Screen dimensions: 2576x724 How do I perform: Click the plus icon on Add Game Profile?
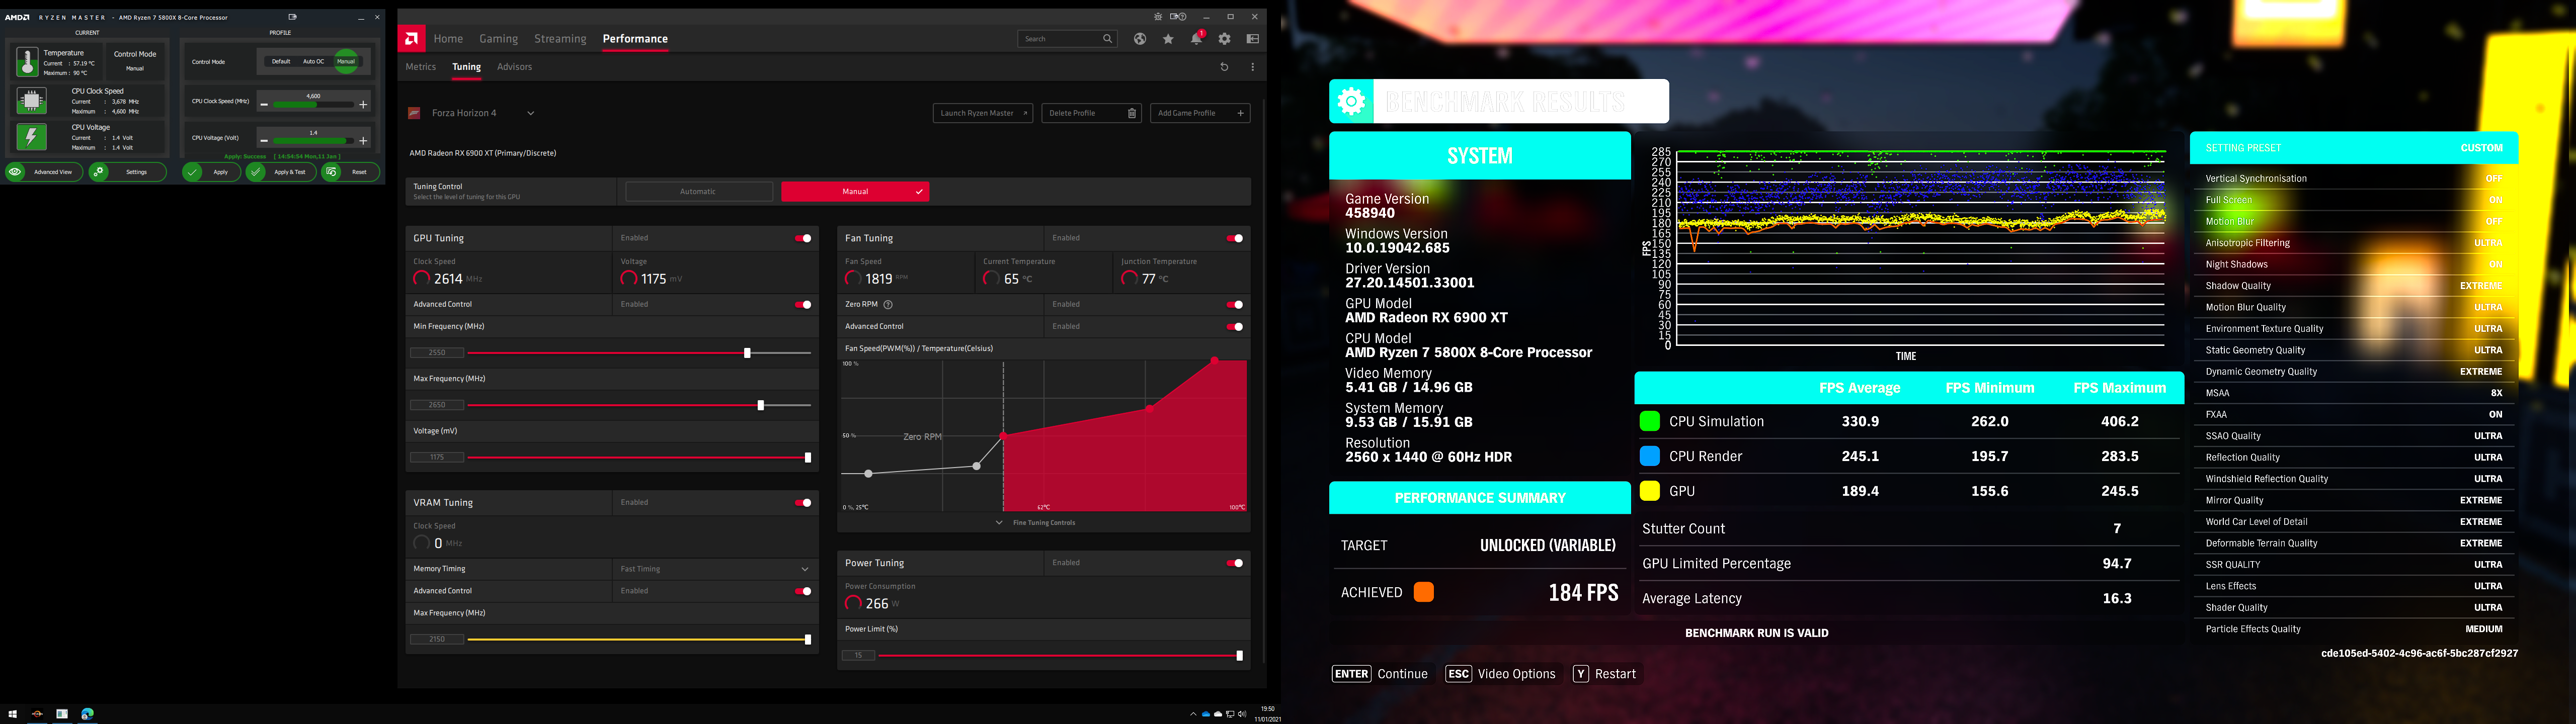tap(1240, 113)
